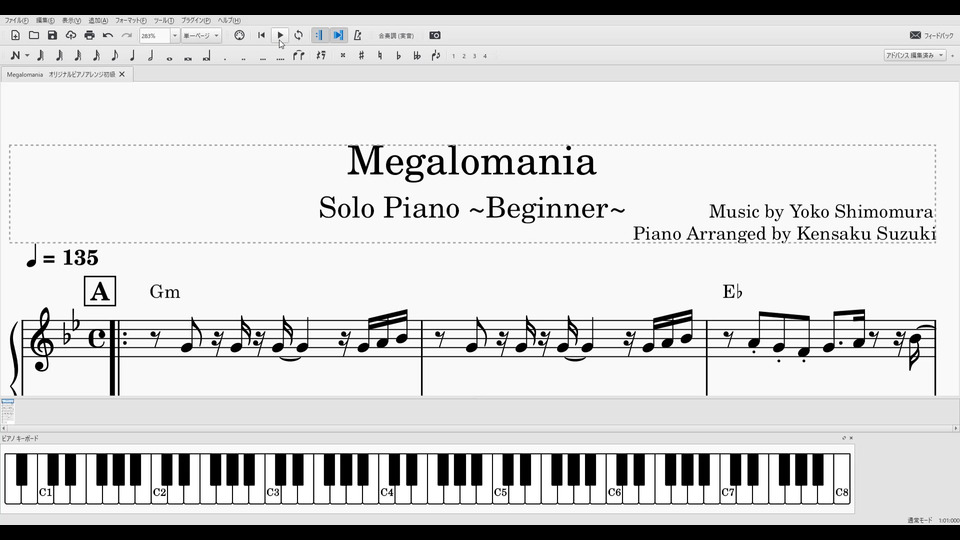Viewport: 960px width, 540px height.
Task: Toggle note input mode (N icon)
Action: coord(15,56)
